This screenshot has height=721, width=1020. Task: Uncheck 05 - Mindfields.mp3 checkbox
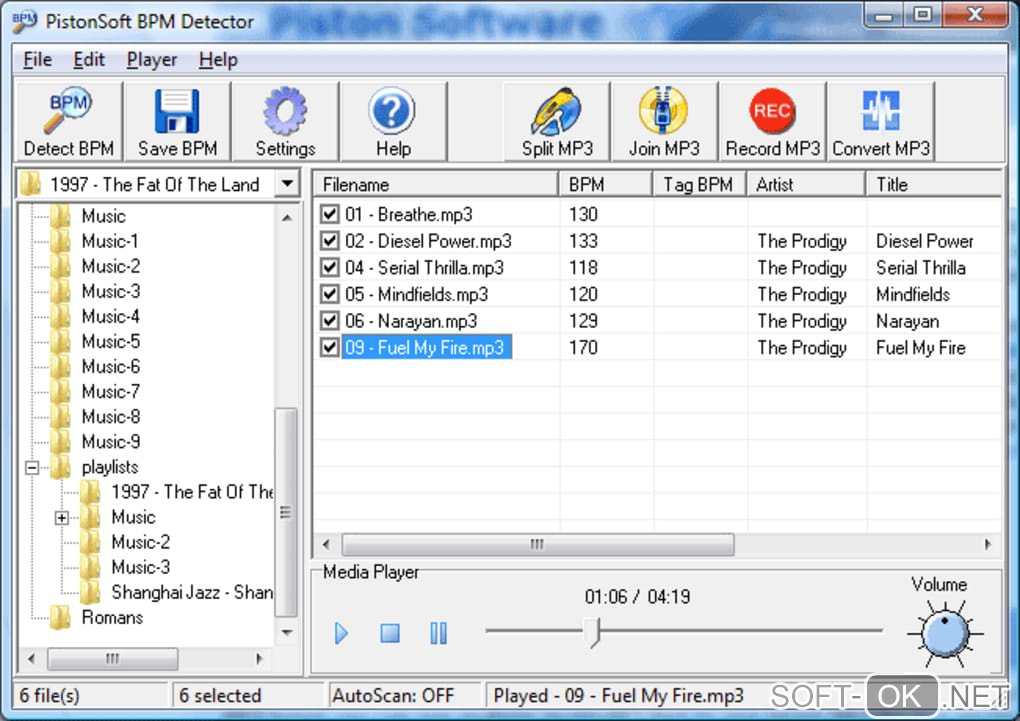pos(330,294)
